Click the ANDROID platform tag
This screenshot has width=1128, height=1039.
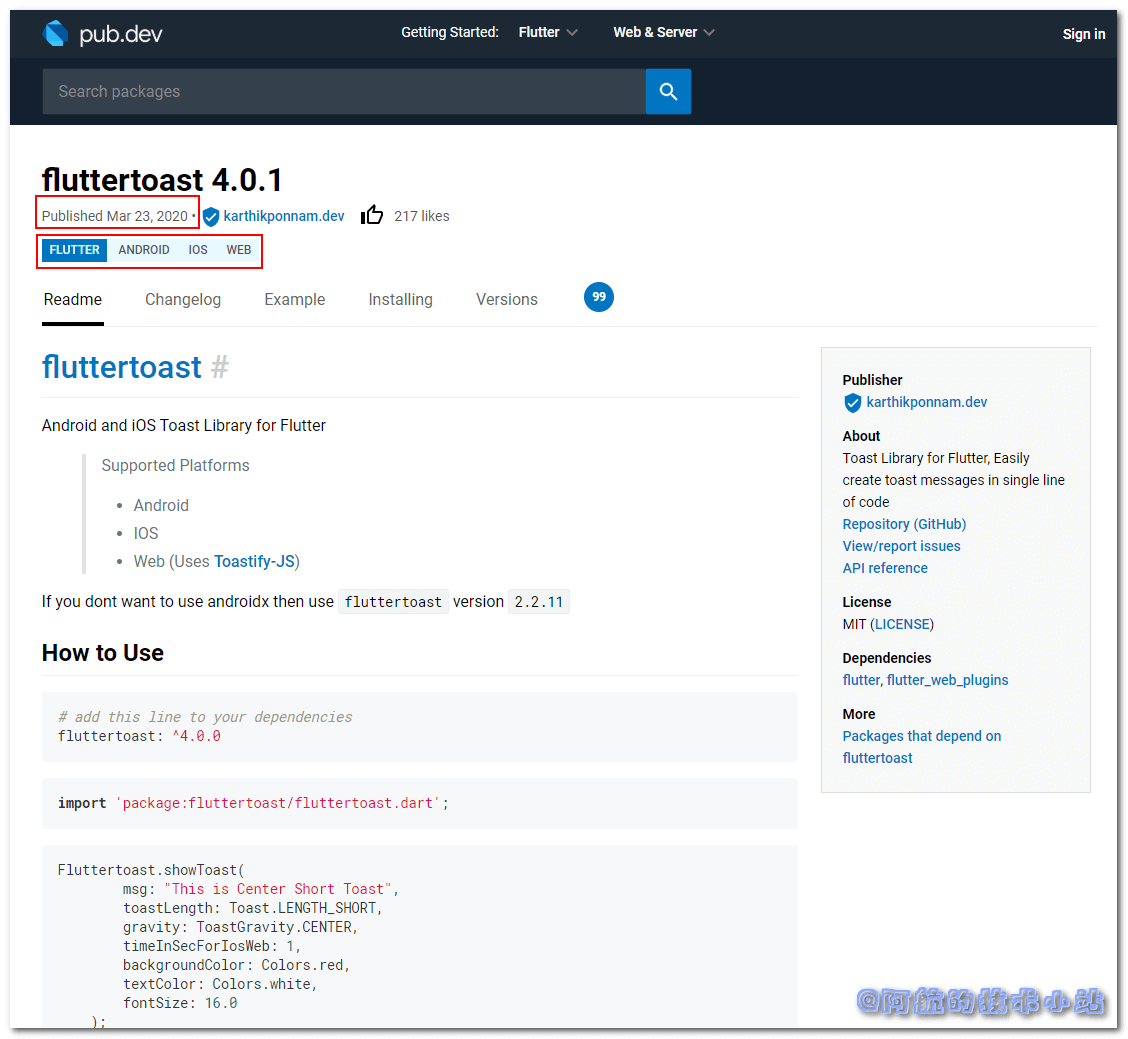click(144, 250)
